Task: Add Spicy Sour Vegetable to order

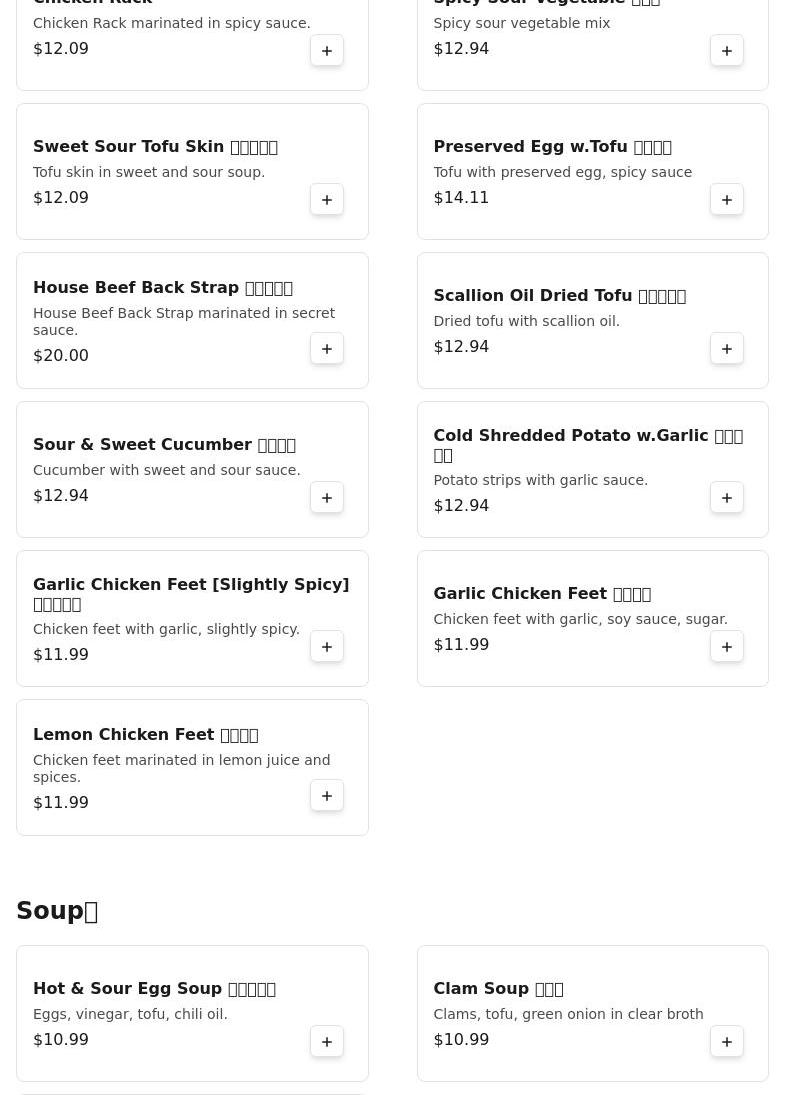Action: (727, 51)
